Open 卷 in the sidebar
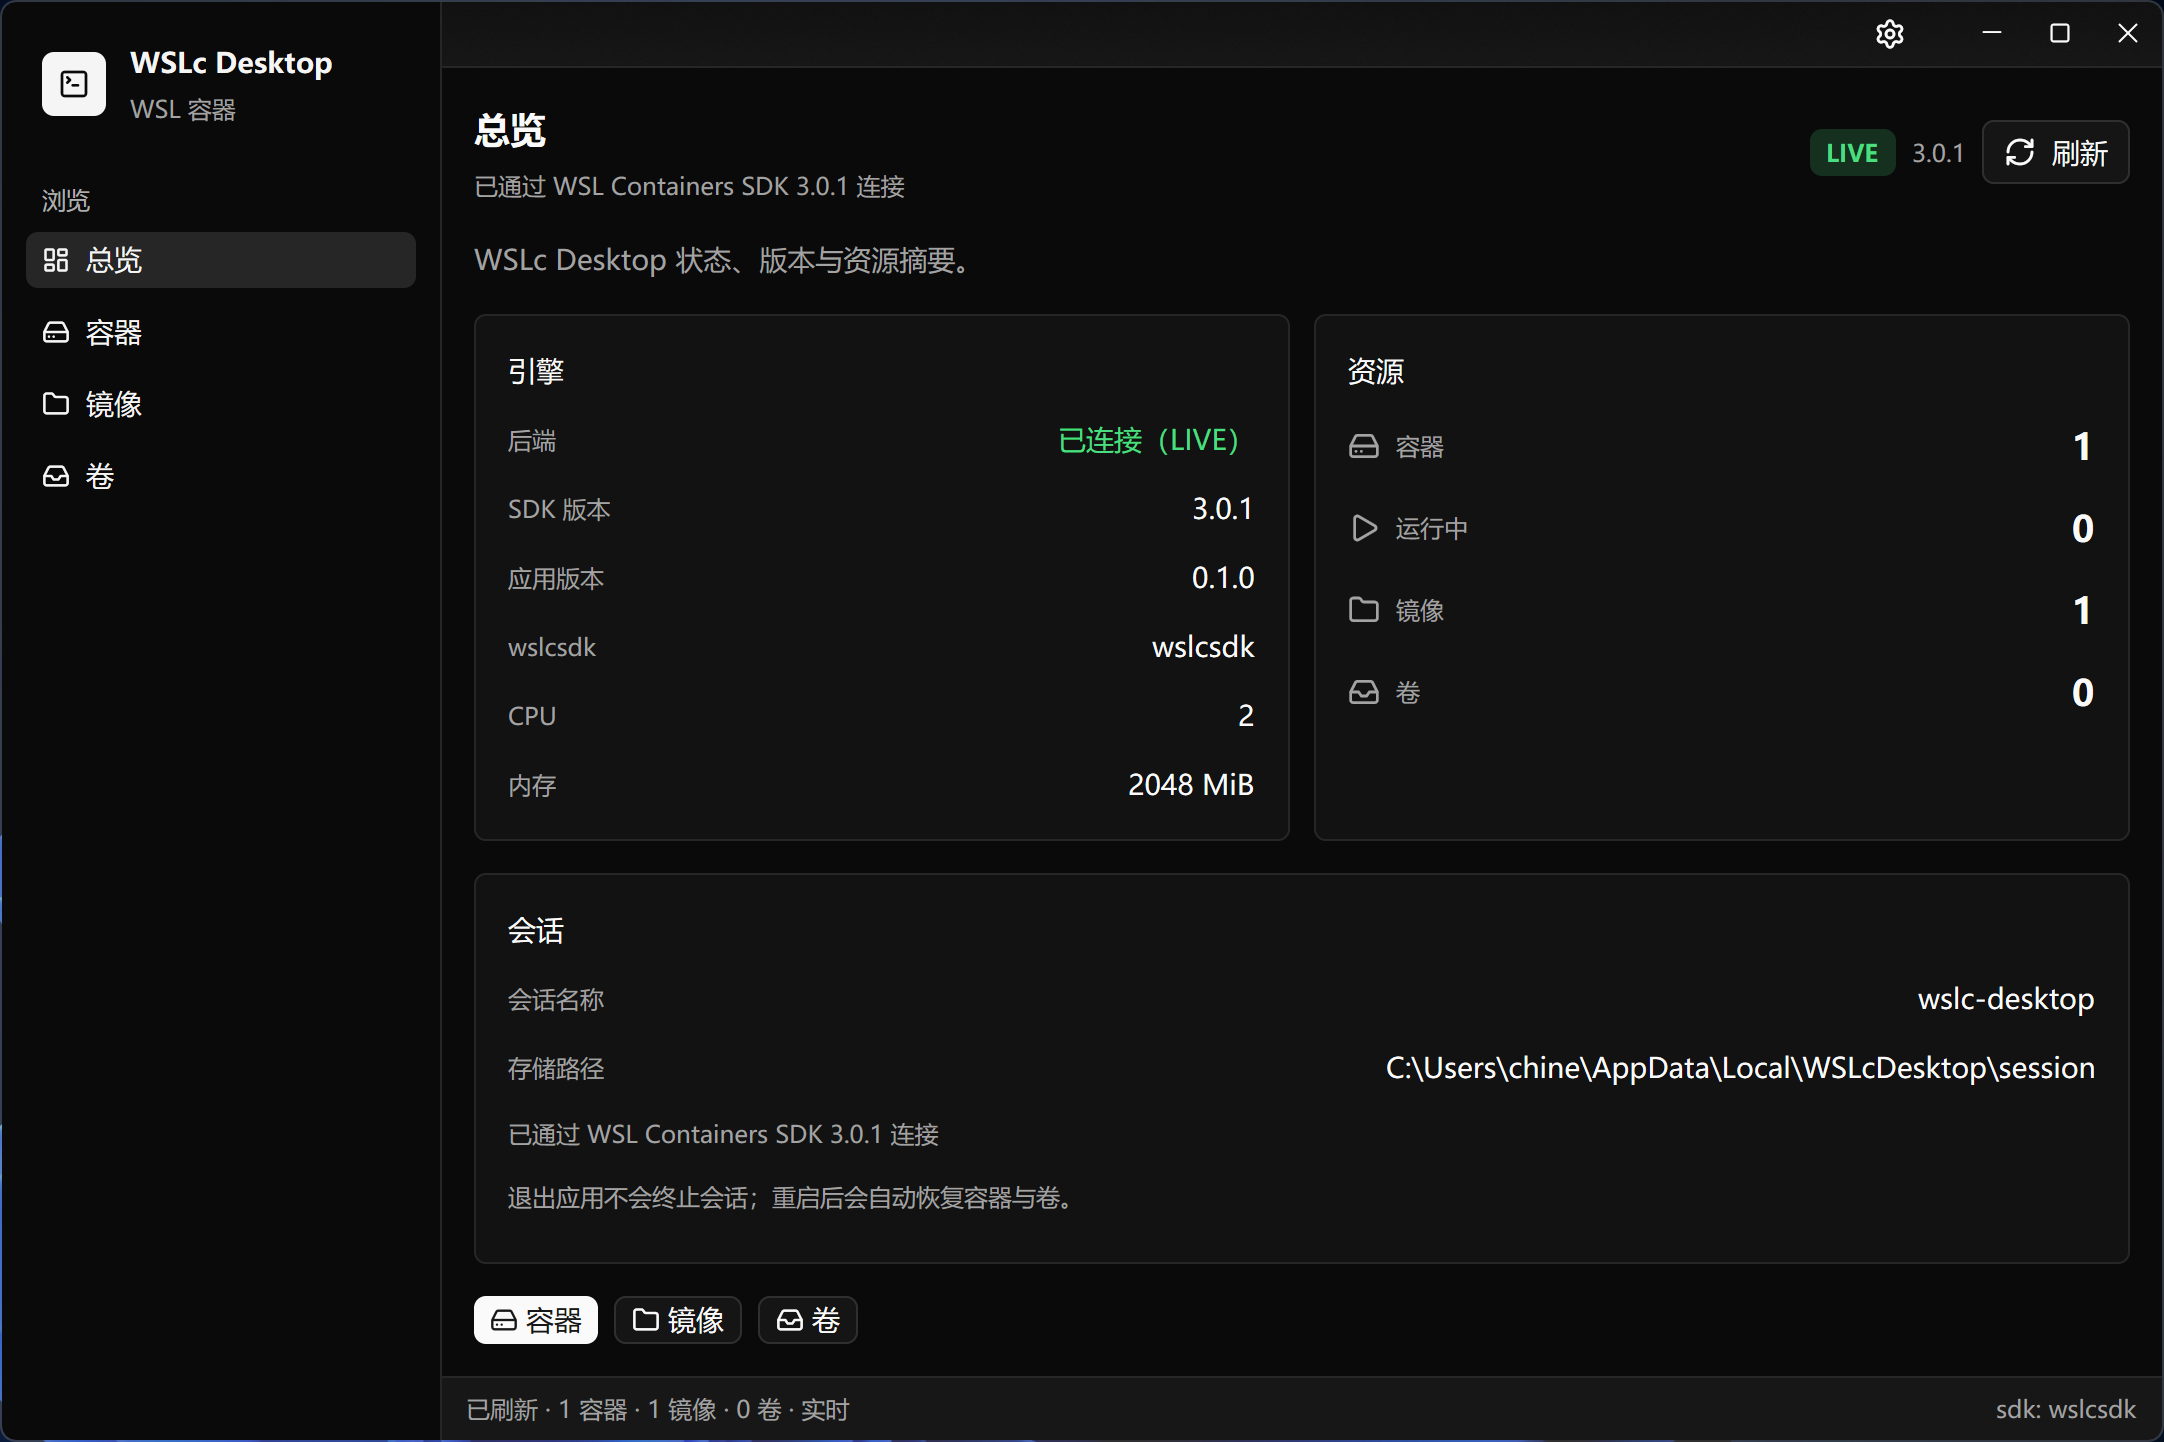Screen dimensions: 2164x1442 click(221, 476)
